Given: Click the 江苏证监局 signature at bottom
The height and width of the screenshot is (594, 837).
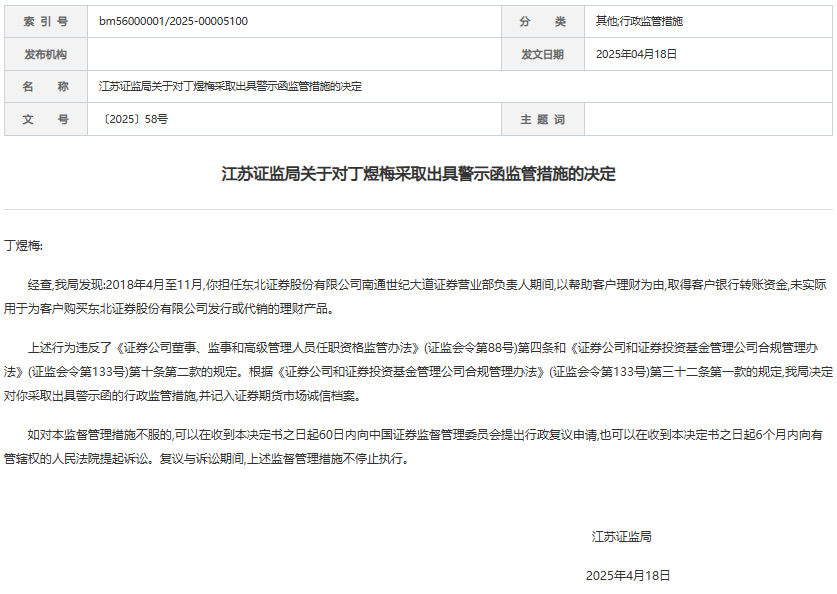Looking at the screenshot, I should (621, 536).
